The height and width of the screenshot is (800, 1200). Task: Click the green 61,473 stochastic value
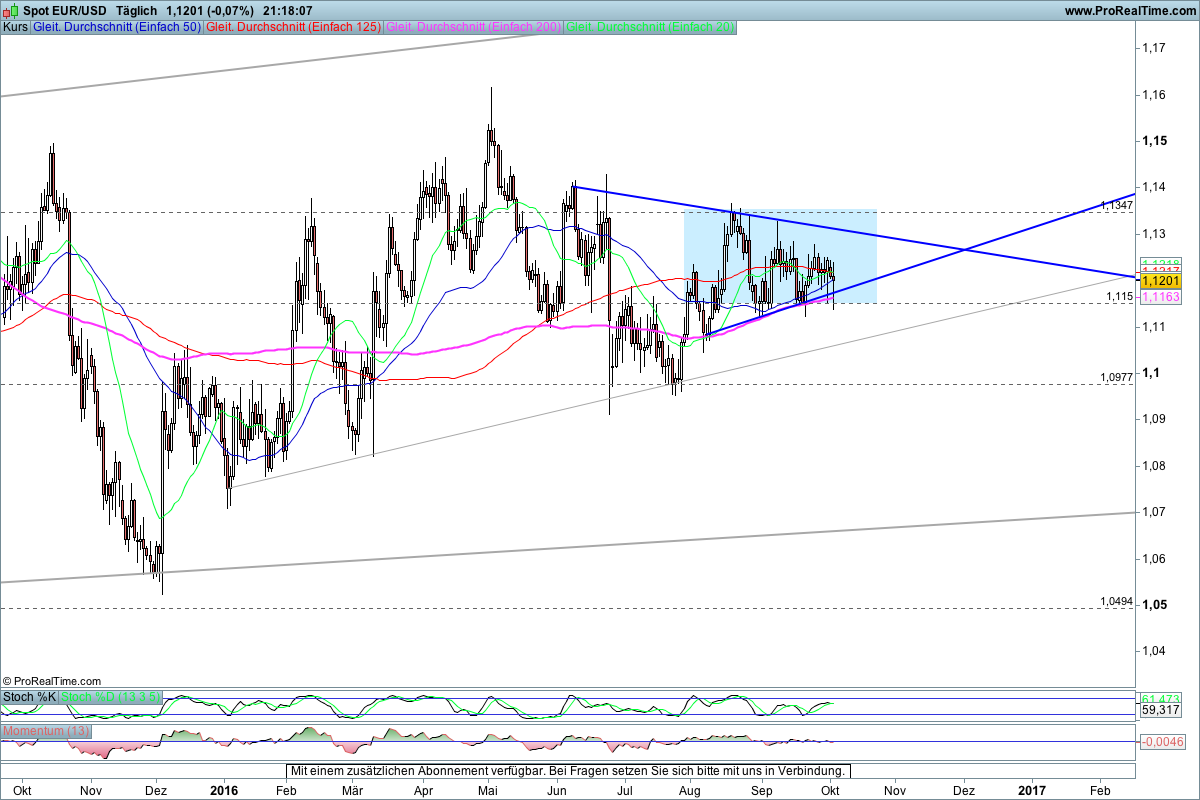pos(1161,697)
